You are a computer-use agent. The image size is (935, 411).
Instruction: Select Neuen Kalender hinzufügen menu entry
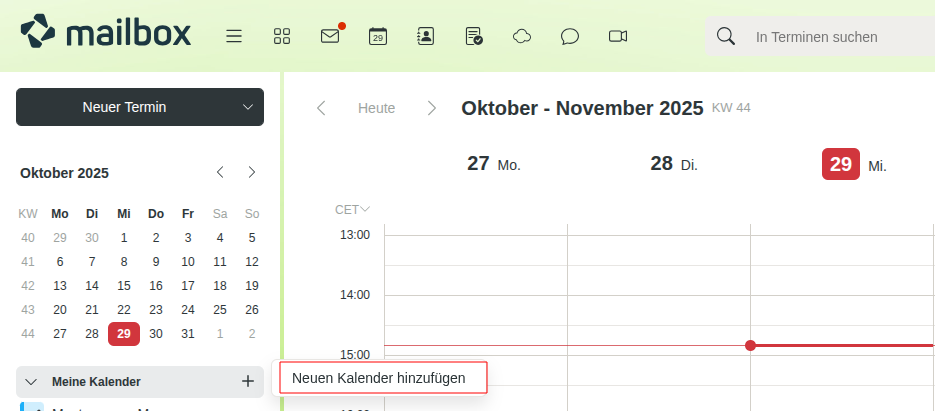tap(379, 378)
